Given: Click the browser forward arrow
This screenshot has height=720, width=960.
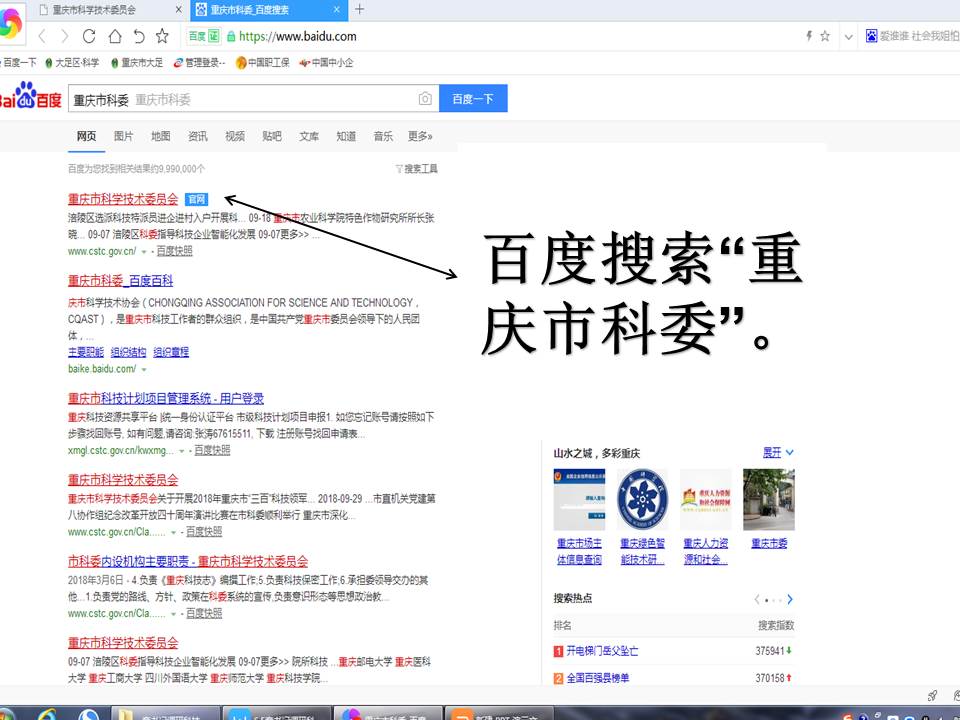Looking at the screenshot, I should (x=64, y=36).
